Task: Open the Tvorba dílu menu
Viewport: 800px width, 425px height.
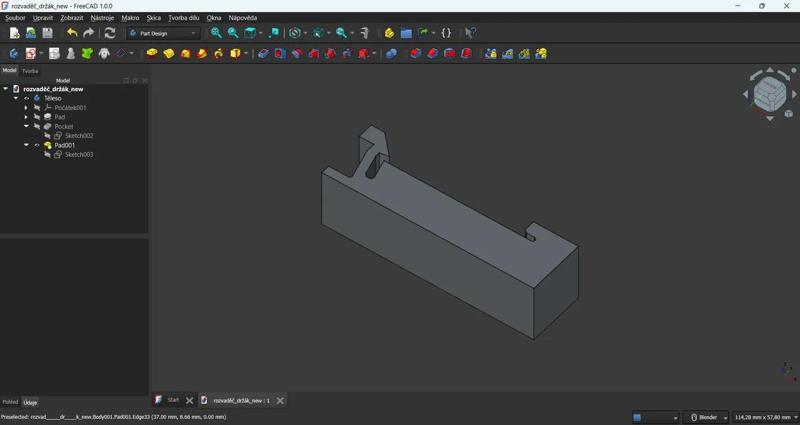Action: click(x=184, y=18)
